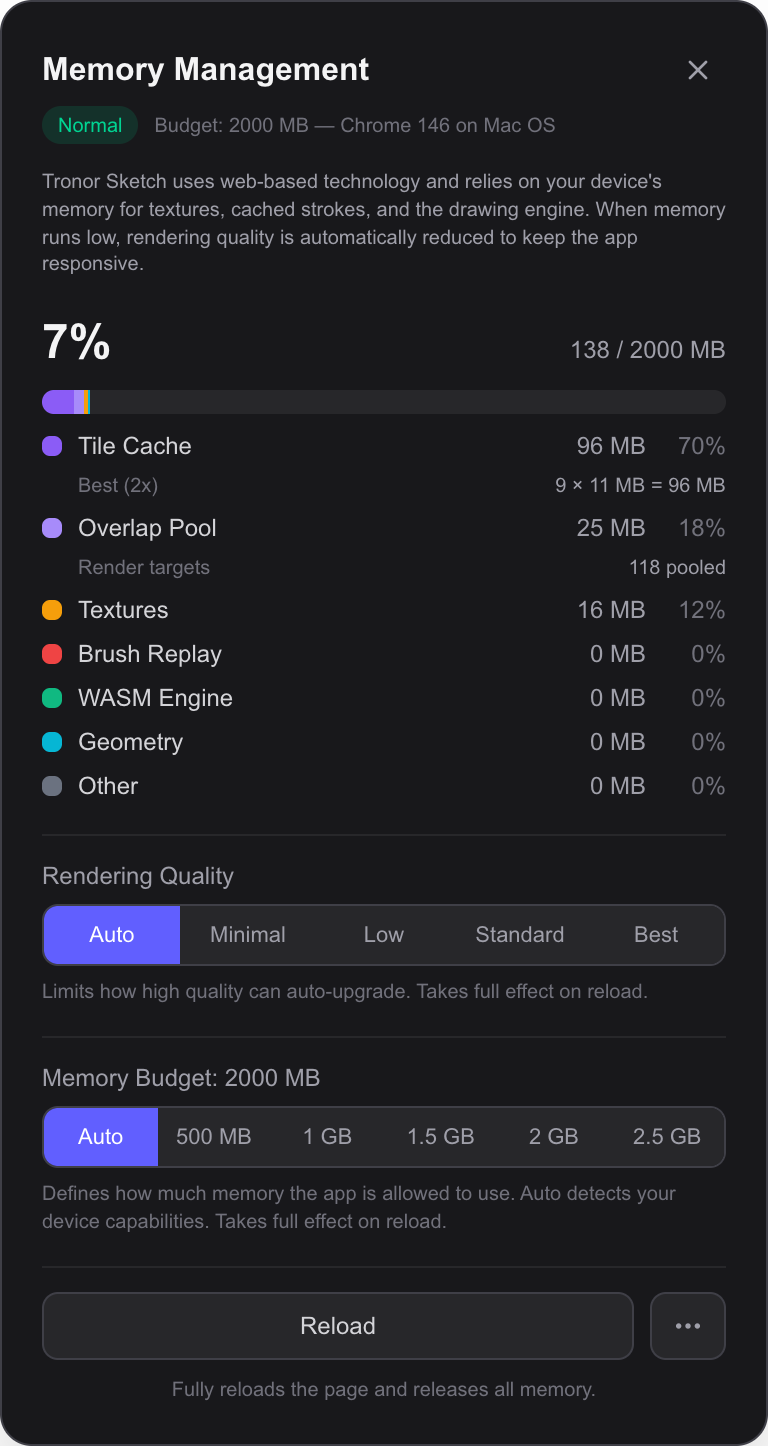Screen dimensions: 768x1446
Task: Select the 1.5 GB budget tab
Action: coord(441,1137)
